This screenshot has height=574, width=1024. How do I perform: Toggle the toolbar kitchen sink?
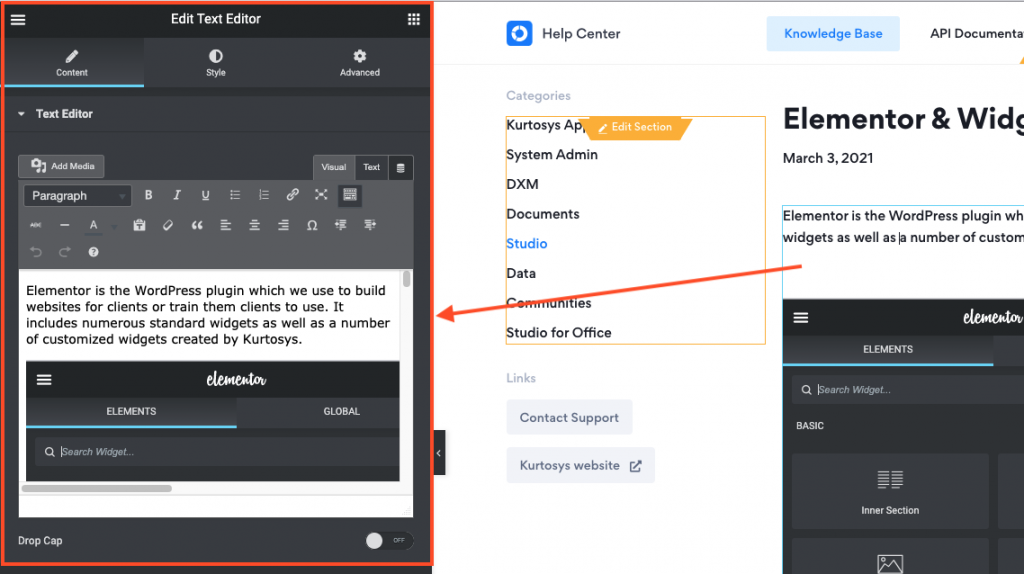pyautogui.click(x=350, y=195)
